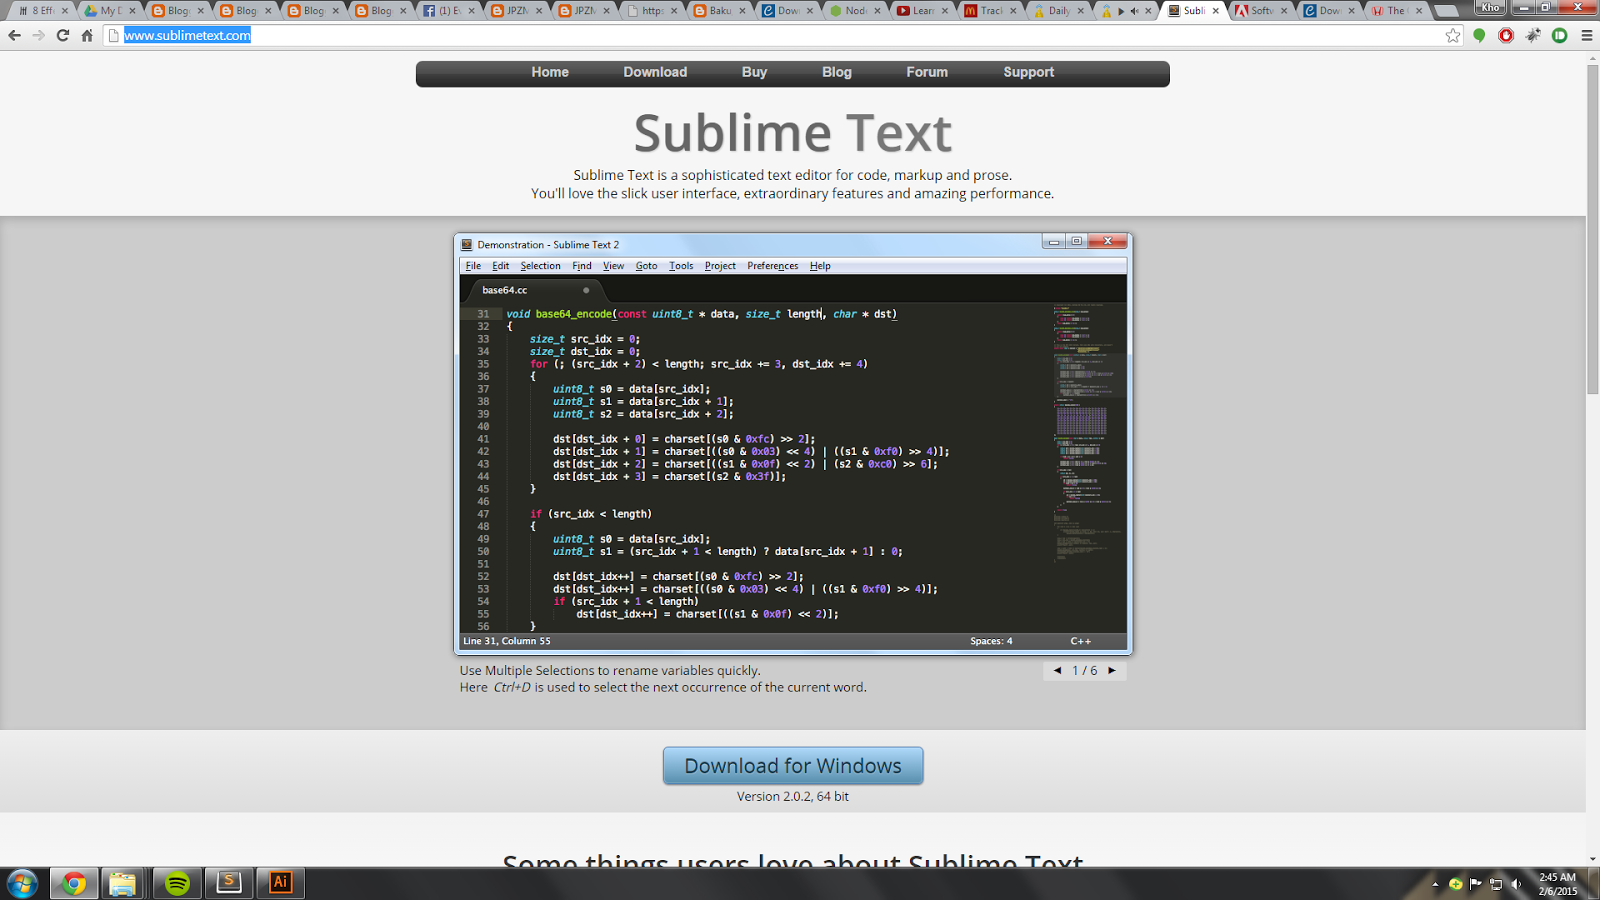The image size is (1600, 900).
Task: Open Spotify from the taskbar
Action: 177,883
